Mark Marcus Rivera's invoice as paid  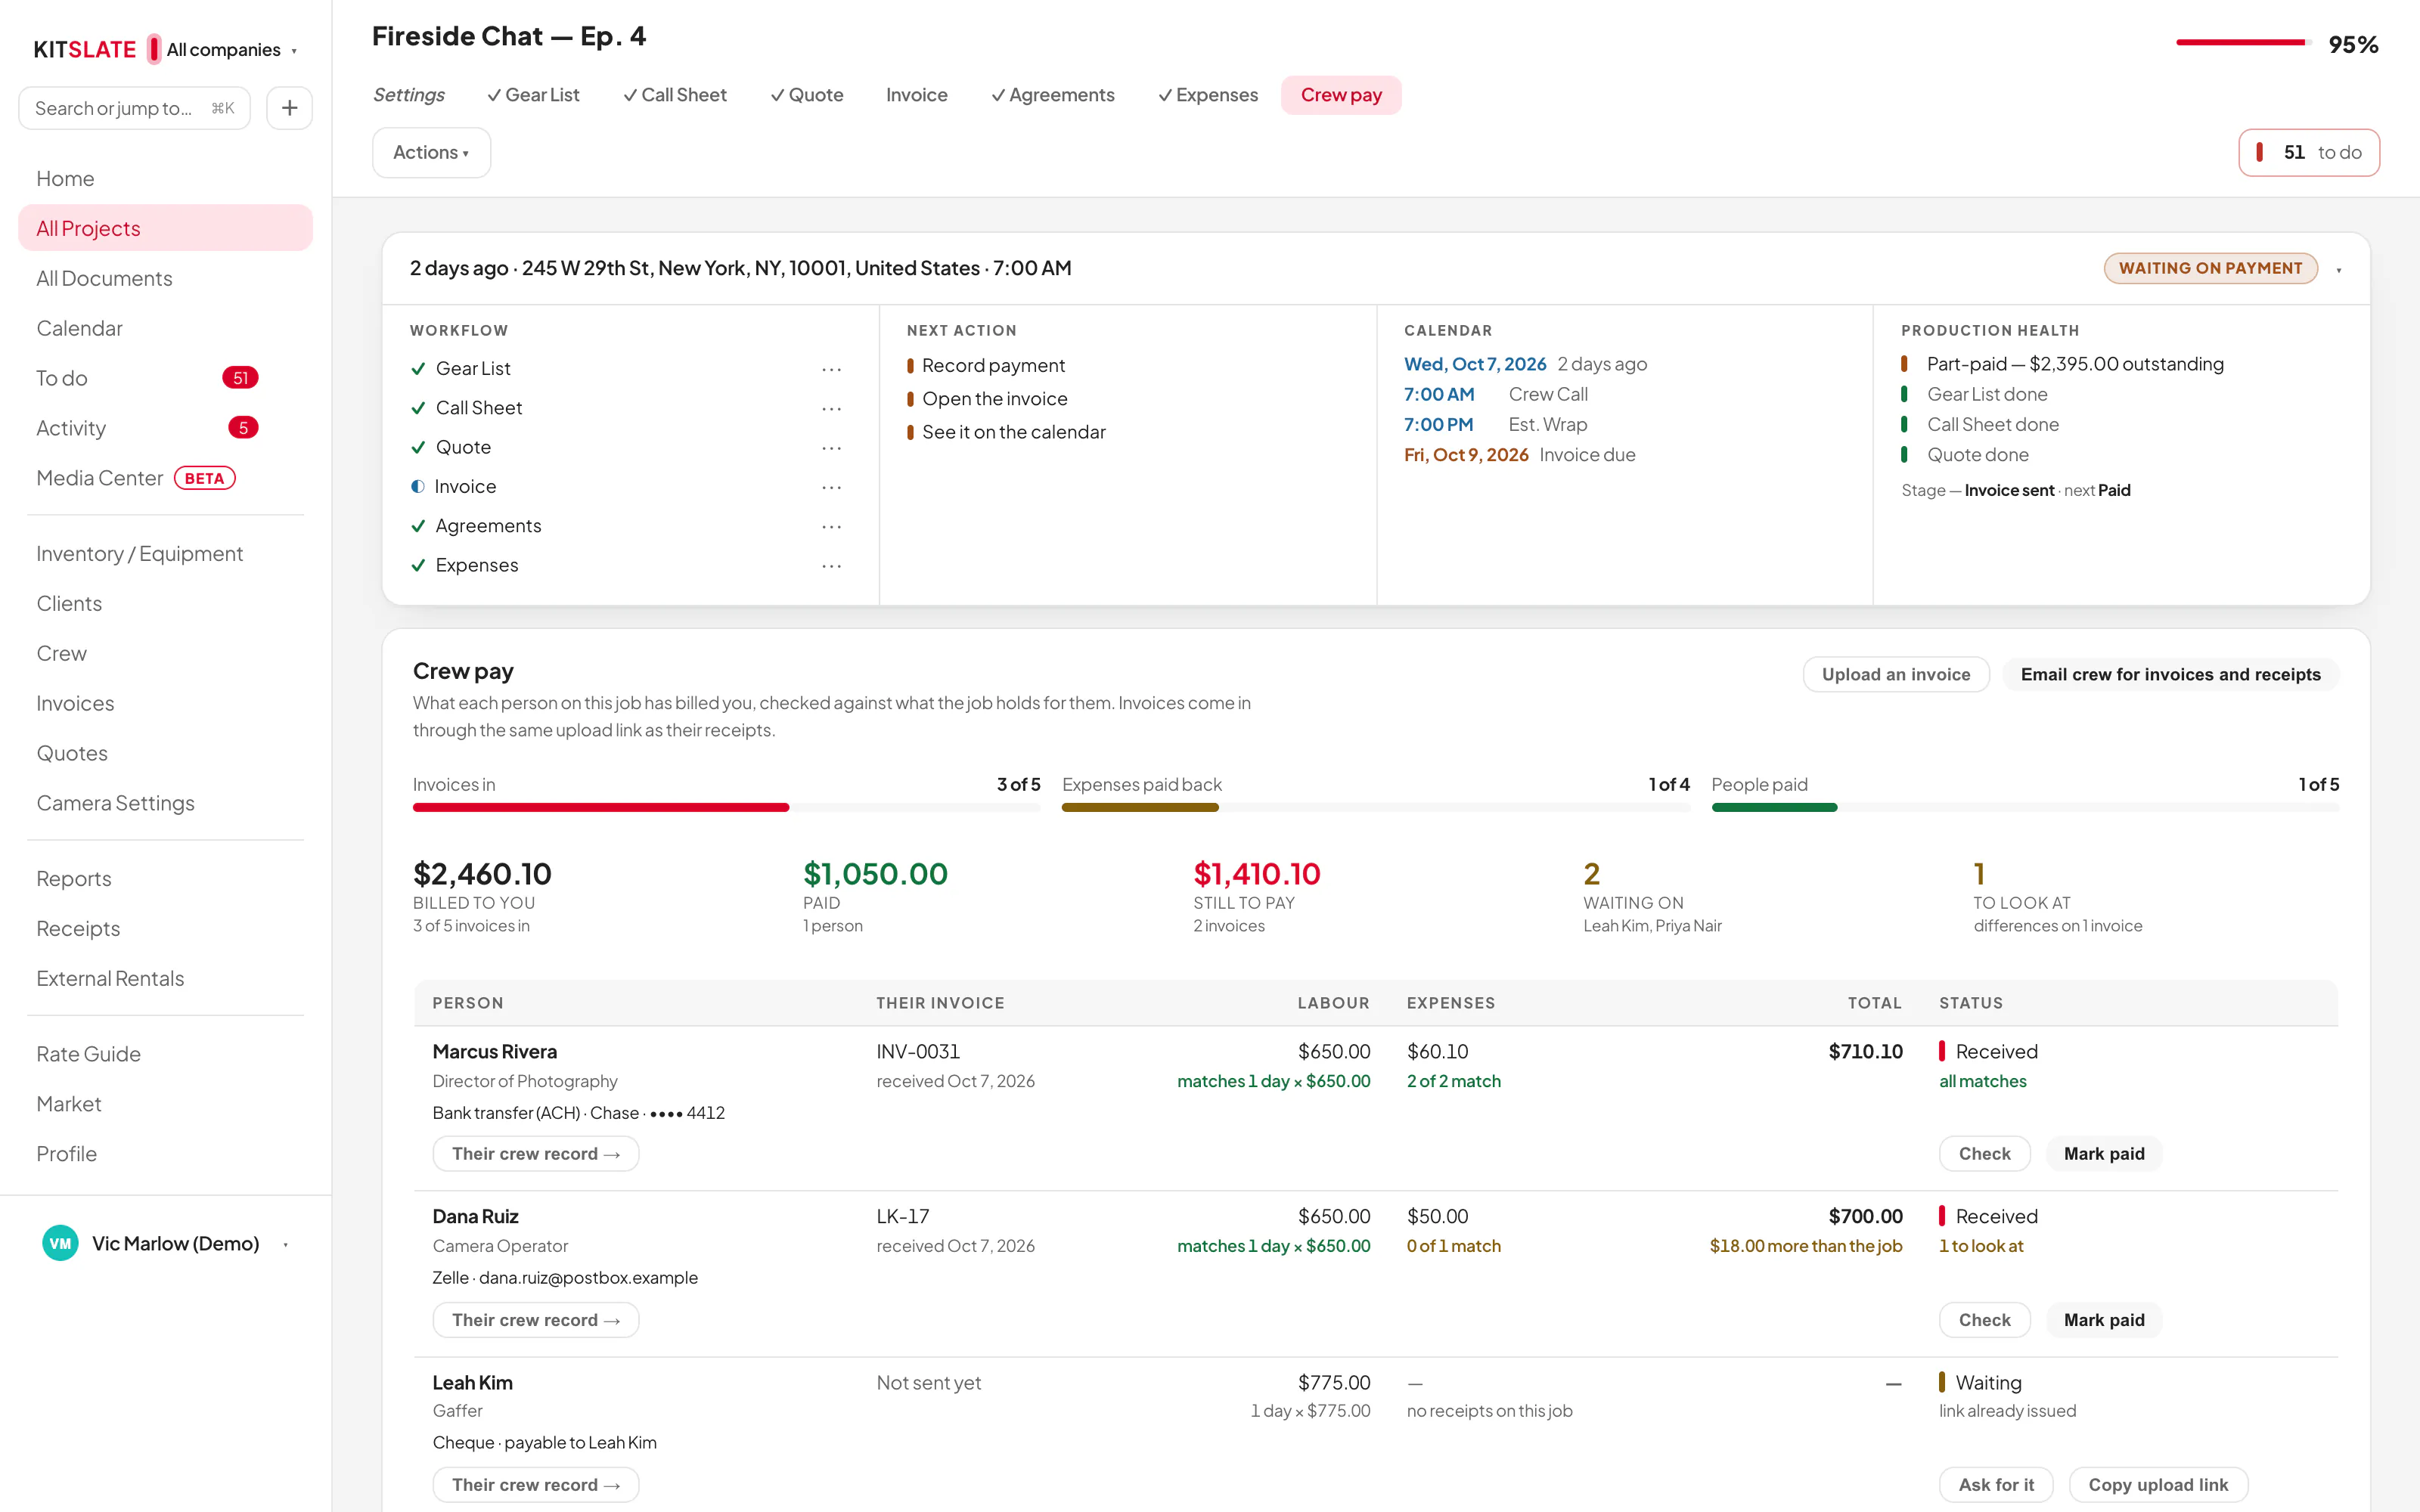(x=2104, y=1153)
